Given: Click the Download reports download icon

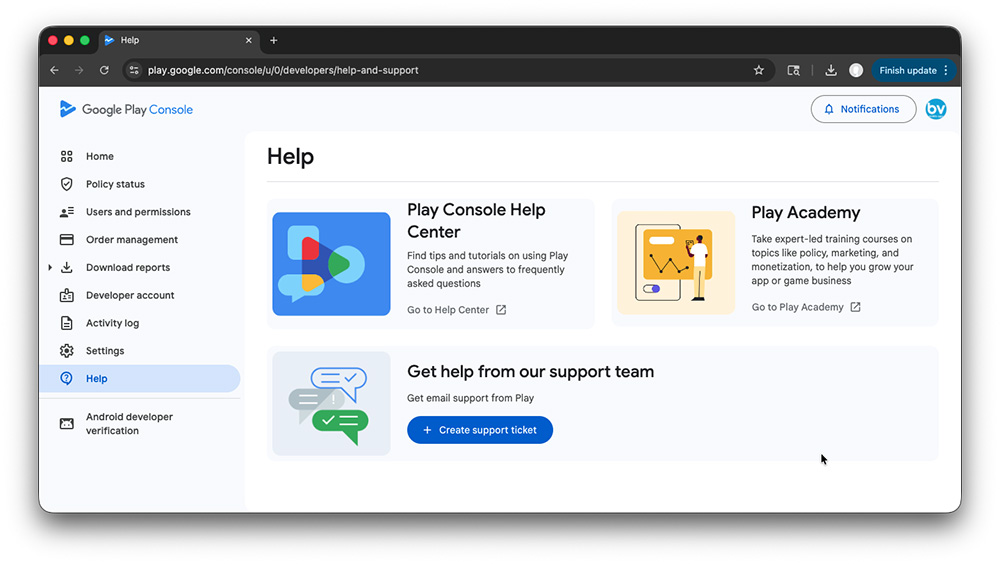Looking at the screenshot, I should pos(66,267).
